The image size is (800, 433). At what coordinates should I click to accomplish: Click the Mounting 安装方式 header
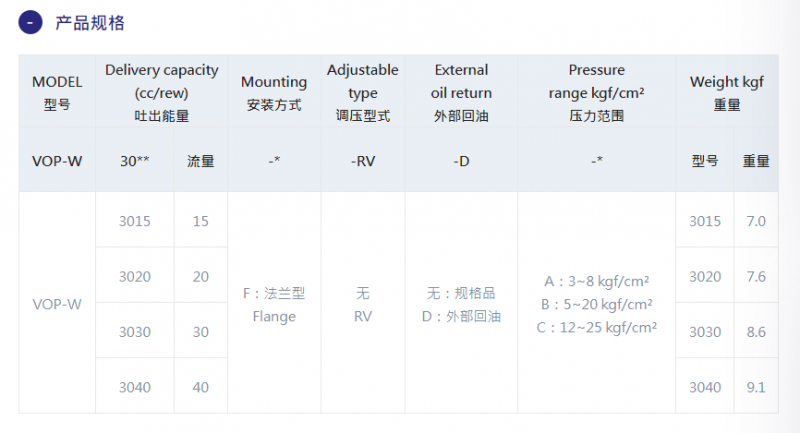click(274, 93)
